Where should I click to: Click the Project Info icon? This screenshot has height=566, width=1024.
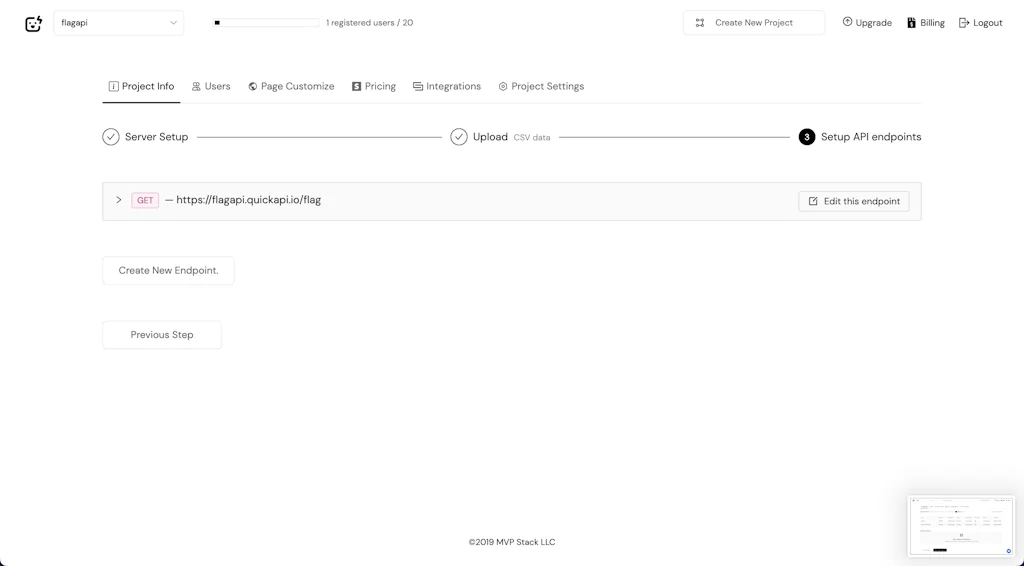pyautogui.click(x=113, y=86)
